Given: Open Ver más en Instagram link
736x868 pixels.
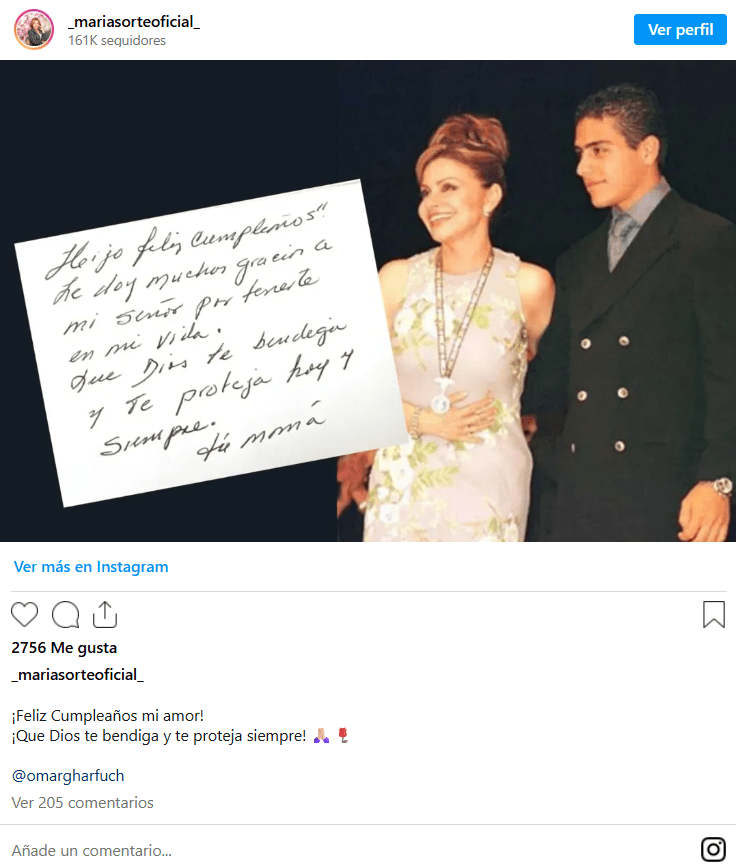Looking at the screenshot, I should [91, 567].
